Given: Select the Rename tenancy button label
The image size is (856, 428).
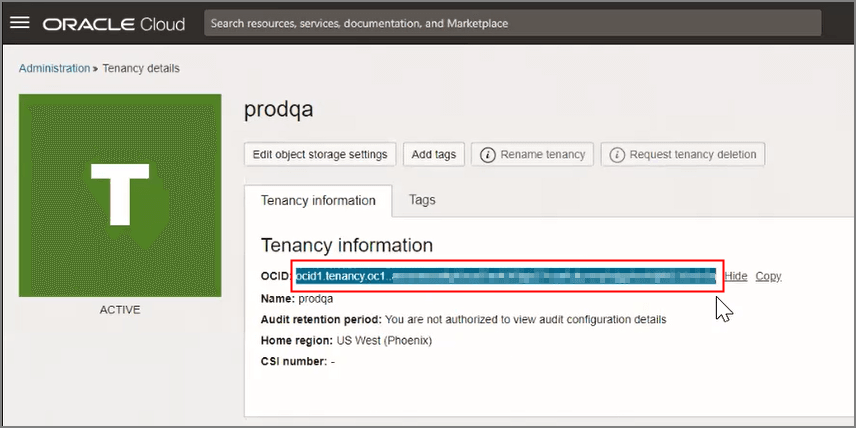Looking at the screenshot, I should click(x=543, y=155).
